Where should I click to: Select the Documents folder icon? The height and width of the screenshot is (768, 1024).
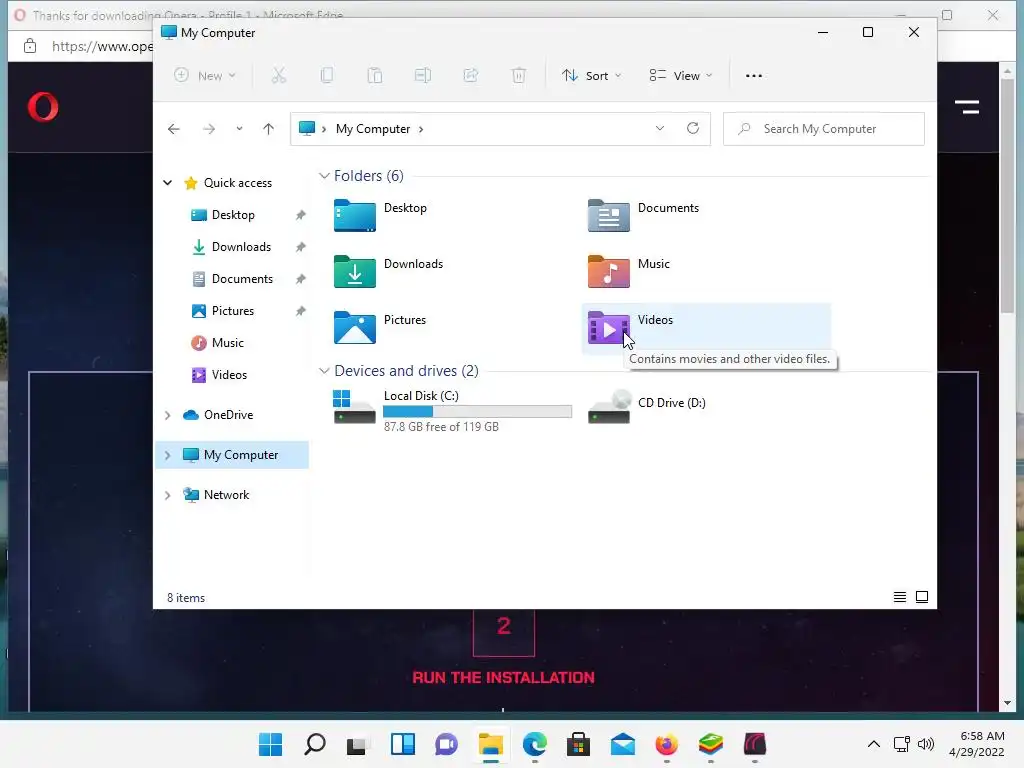click(609, 216)
